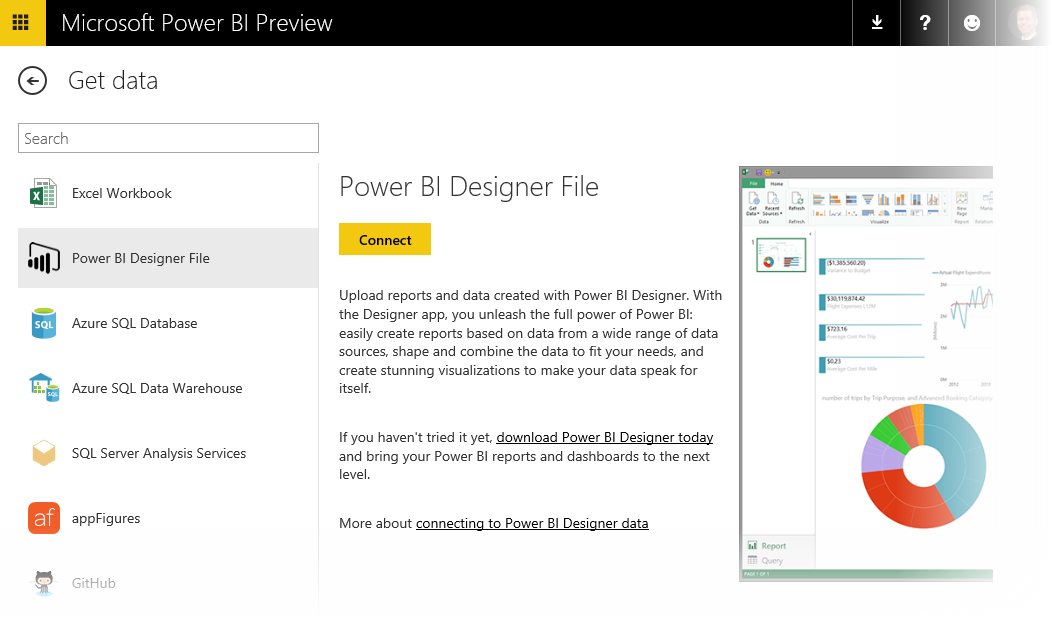Navigate back with the circular arrow button
The height and width of the screenshot is (619, 1052).
(32, 80)
